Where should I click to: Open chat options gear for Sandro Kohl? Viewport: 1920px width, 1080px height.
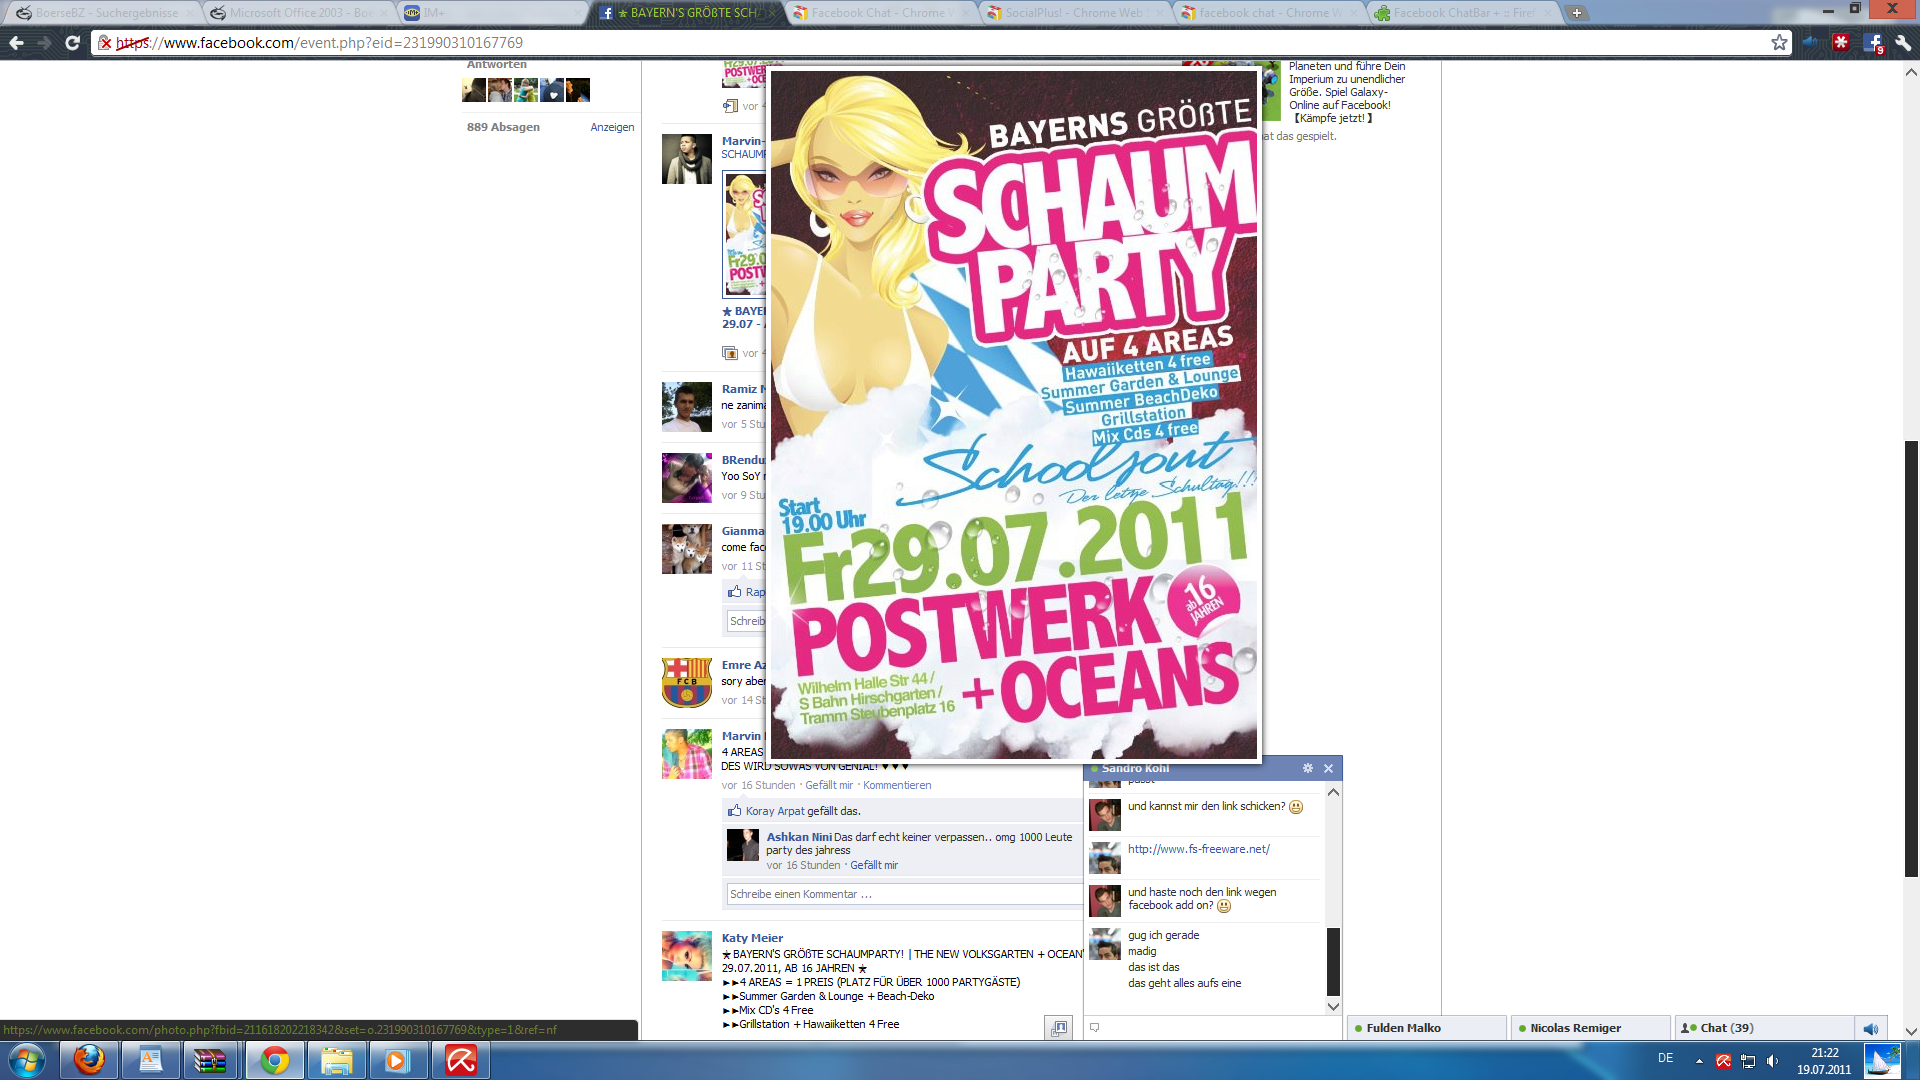(1308, 768)
